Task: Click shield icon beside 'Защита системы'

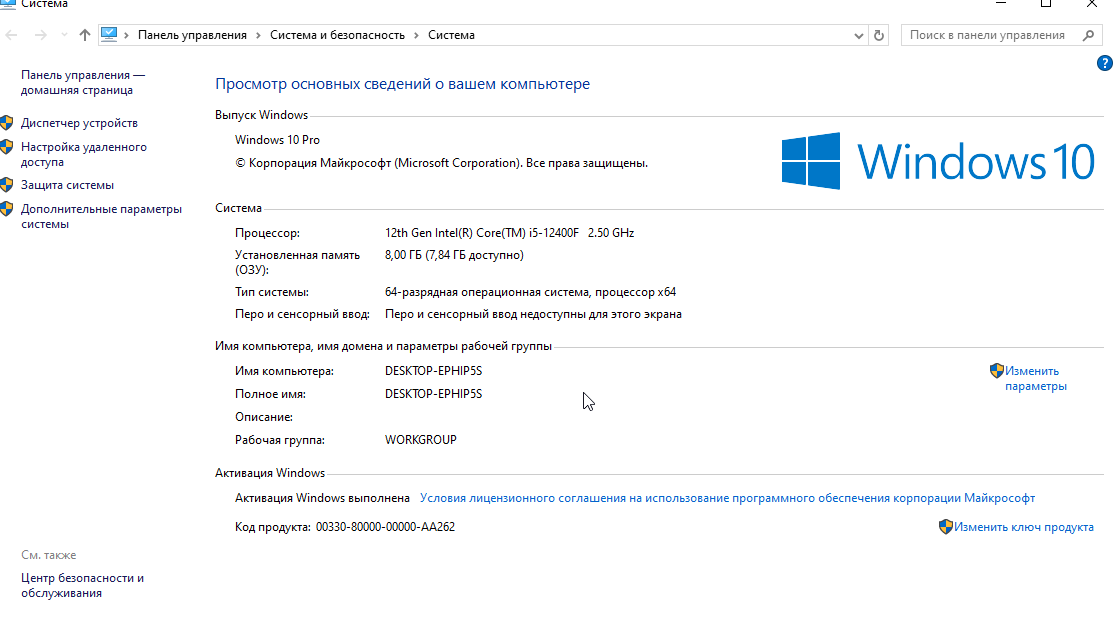Action: 7,185
